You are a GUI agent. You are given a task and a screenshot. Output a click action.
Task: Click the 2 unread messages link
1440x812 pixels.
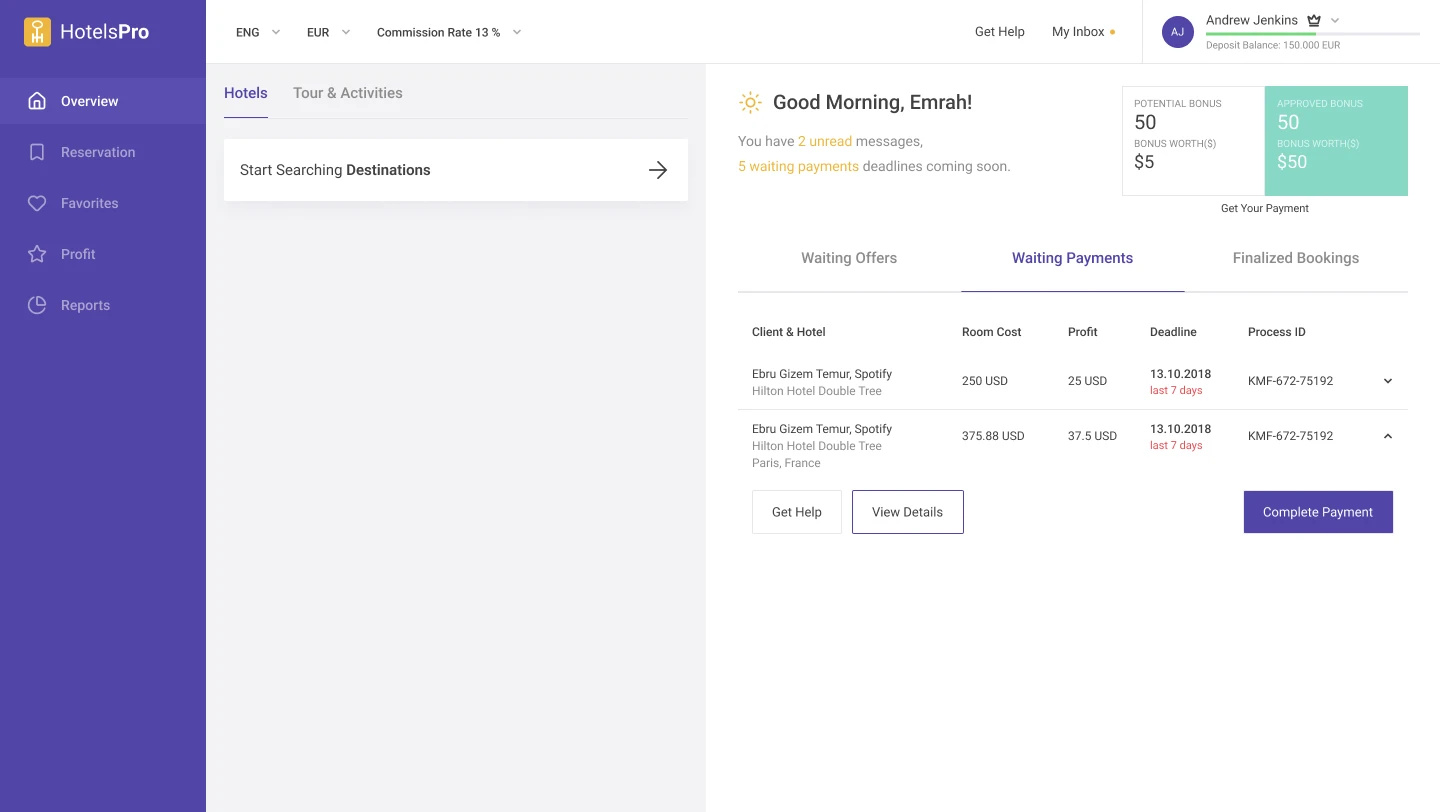click(x=825, y=141)
